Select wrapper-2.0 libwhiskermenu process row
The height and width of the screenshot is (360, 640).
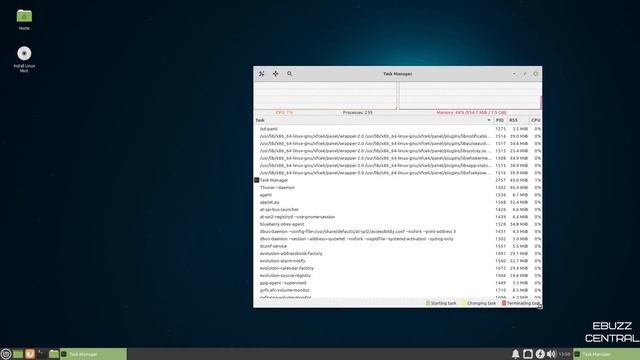click(398, 158)
